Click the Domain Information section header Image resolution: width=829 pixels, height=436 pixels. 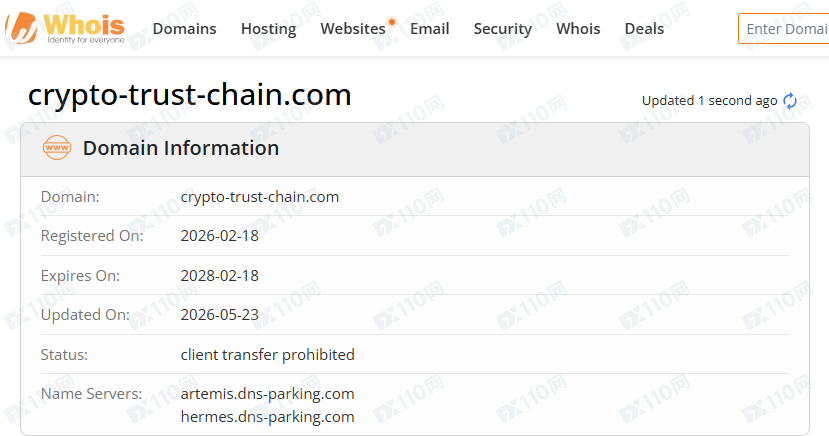[x=181, y=148]
